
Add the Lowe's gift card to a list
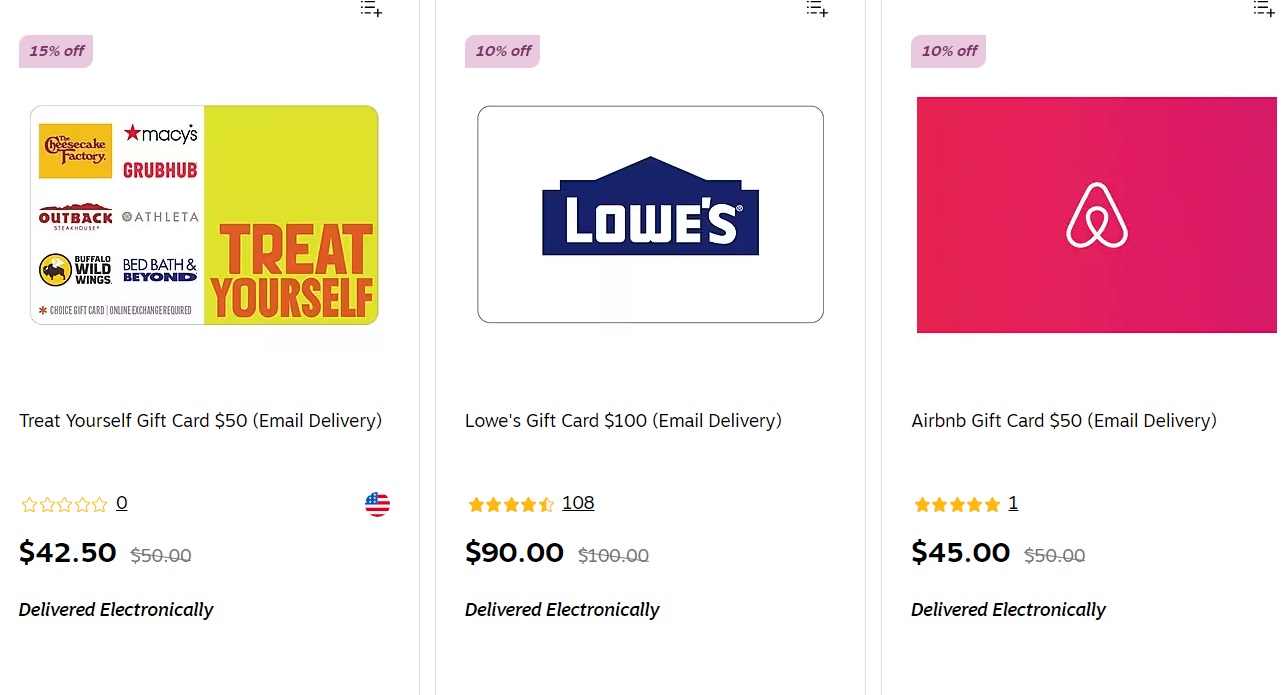coord(817,10)
